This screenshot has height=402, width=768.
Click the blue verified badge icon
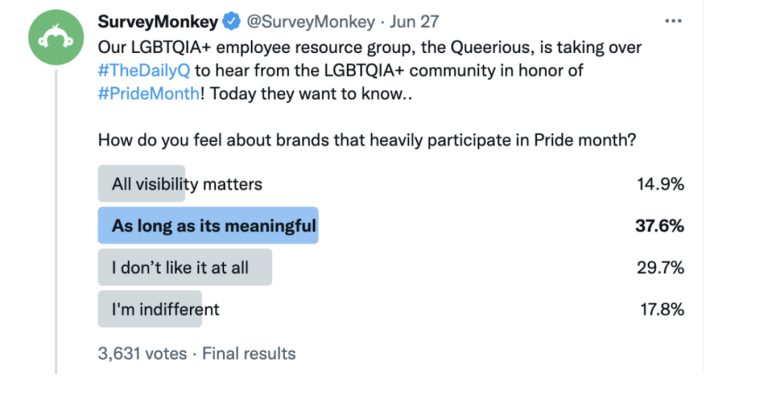tap(231, 22)
